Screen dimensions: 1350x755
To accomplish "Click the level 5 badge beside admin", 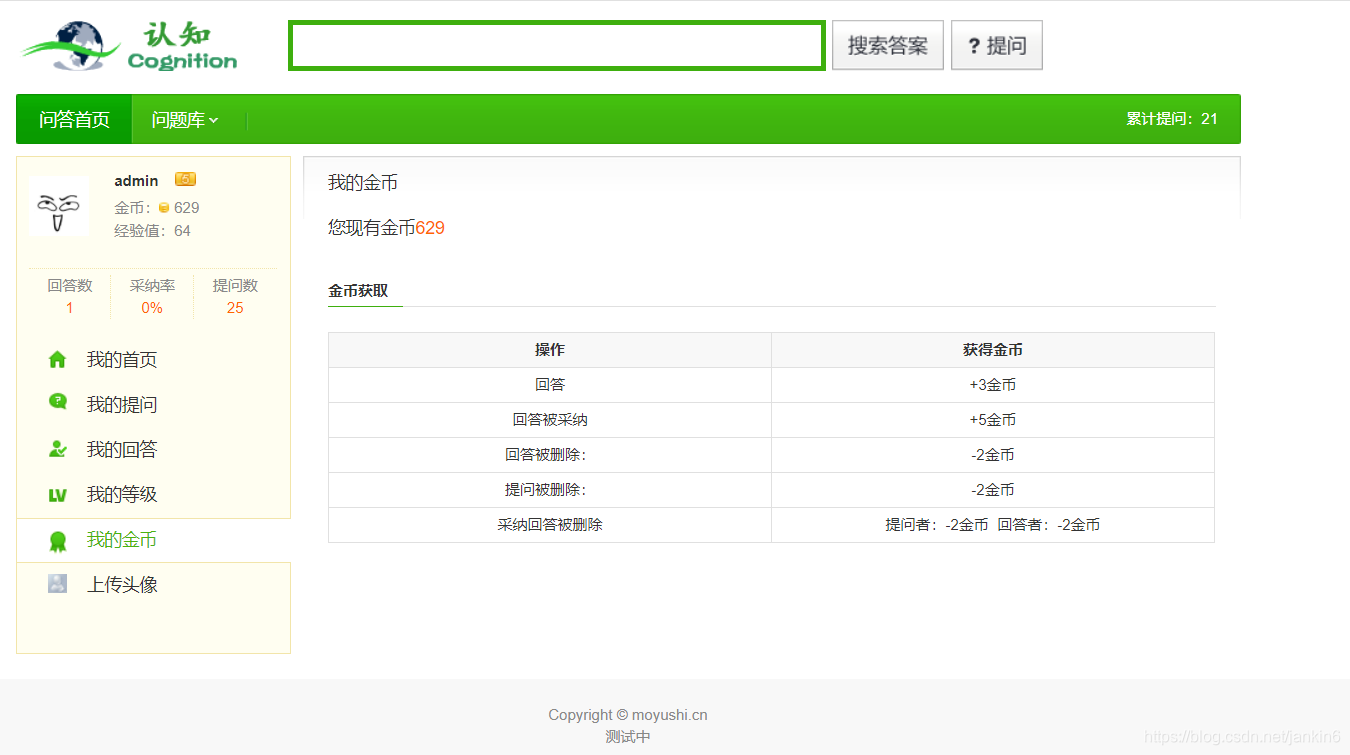I will pos(183,178).
